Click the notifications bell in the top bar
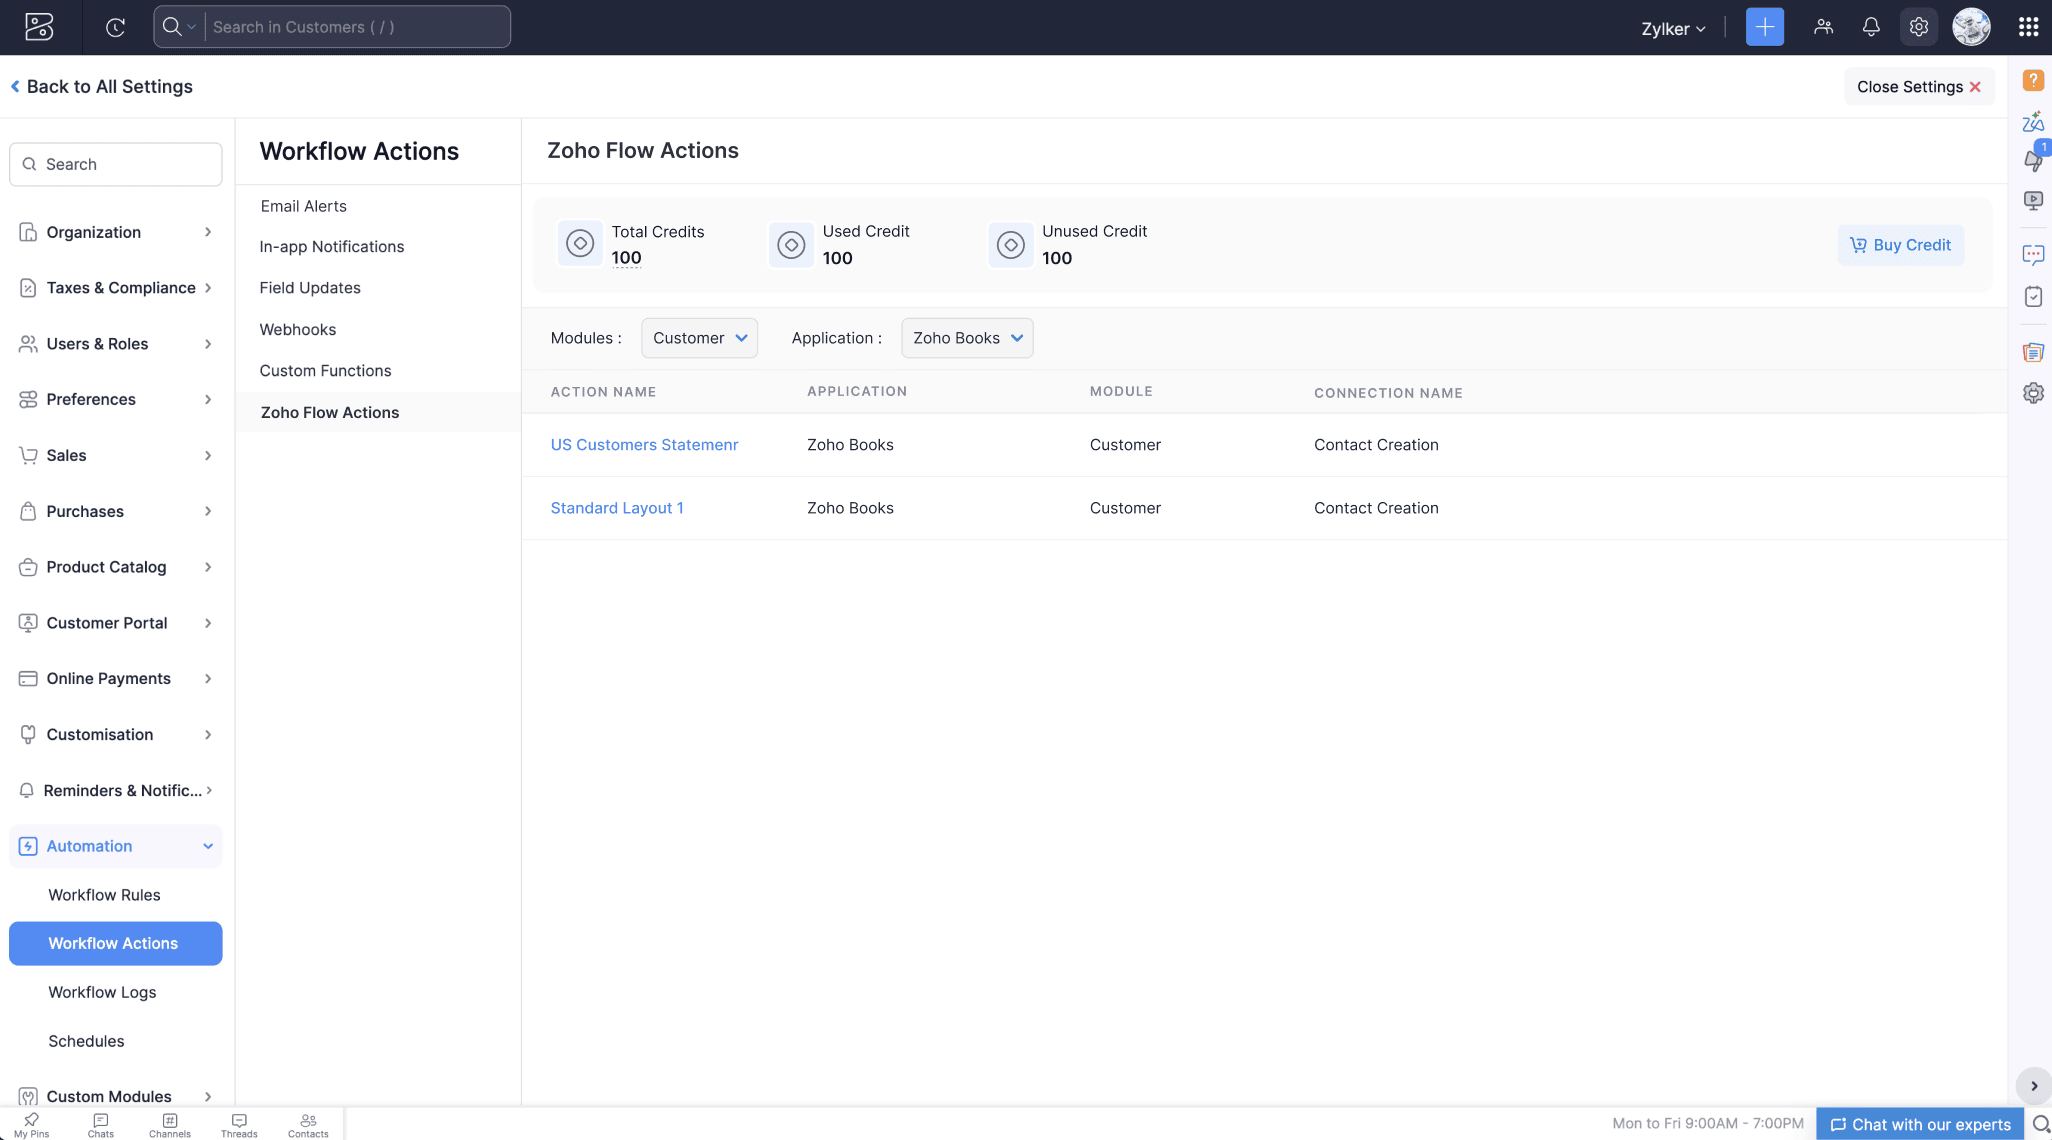 tap(1870, 27)
